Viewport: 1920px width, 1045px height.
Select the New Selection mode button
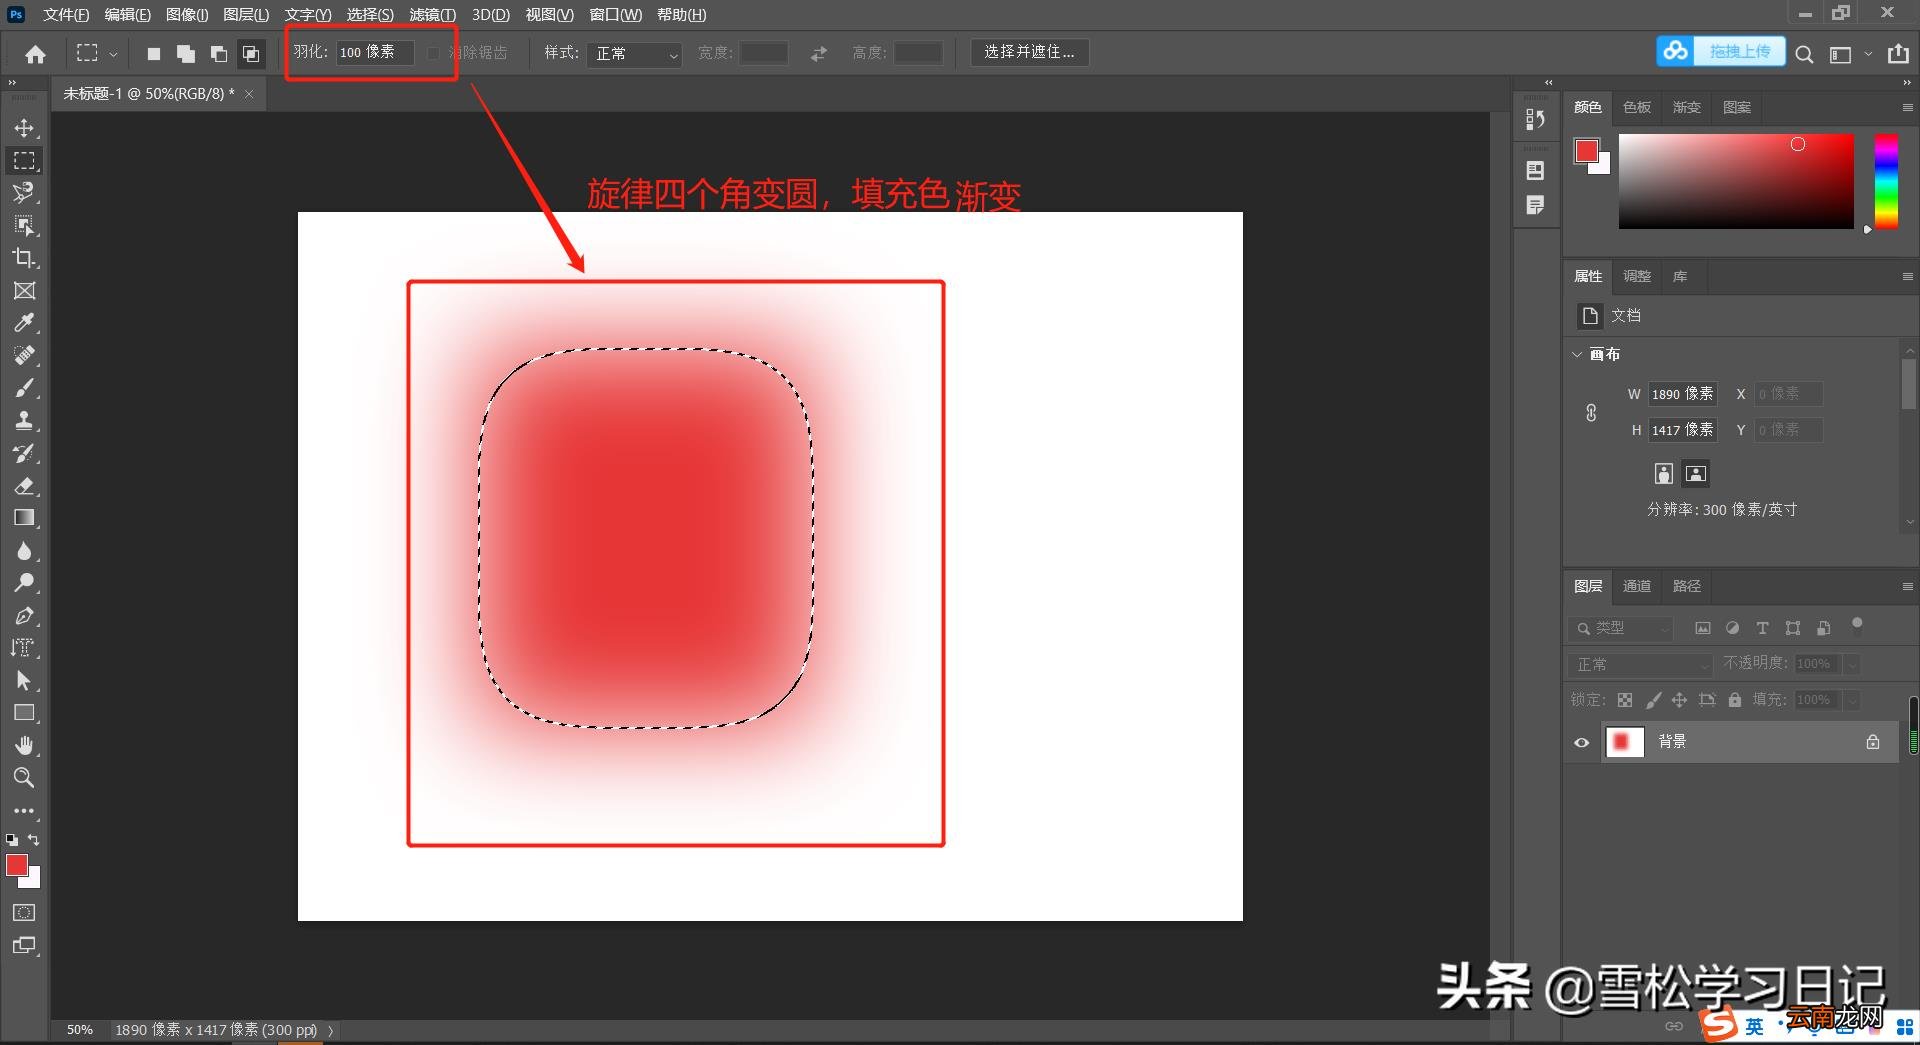click(x=153, y=54)
